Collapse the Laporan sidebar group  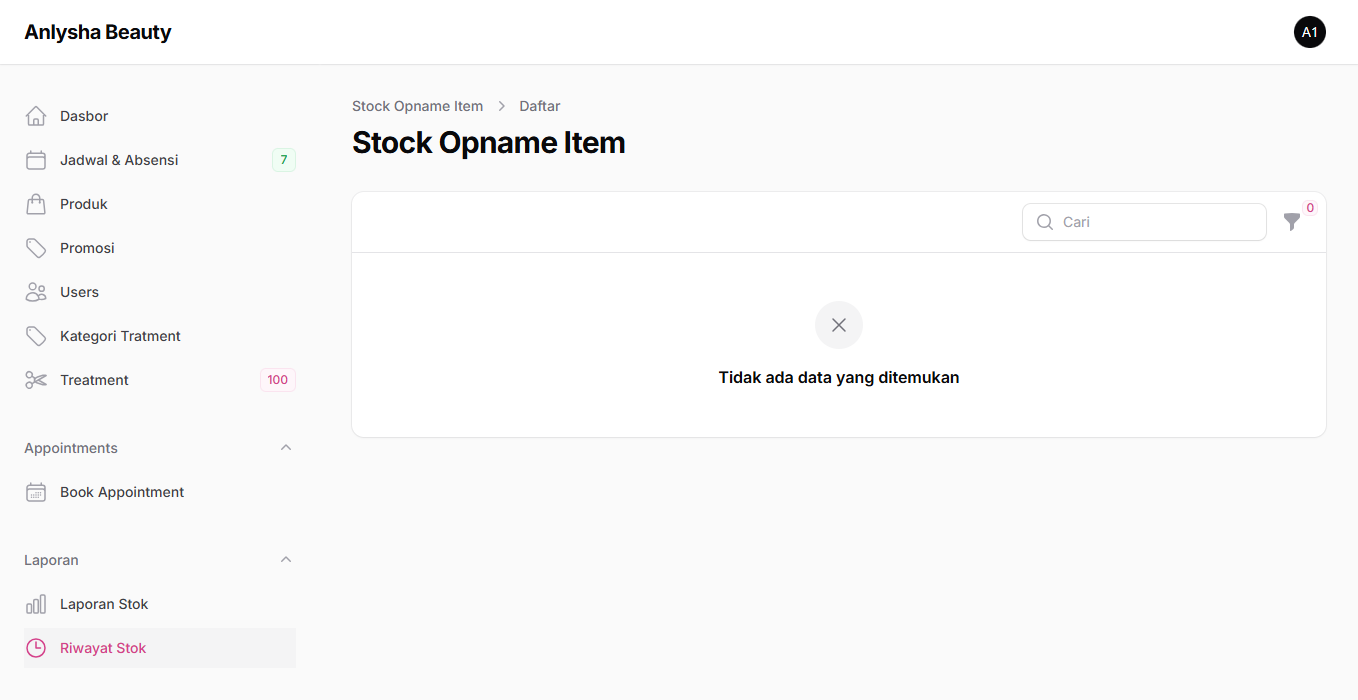pyautogui.click(x=286, y=560)
